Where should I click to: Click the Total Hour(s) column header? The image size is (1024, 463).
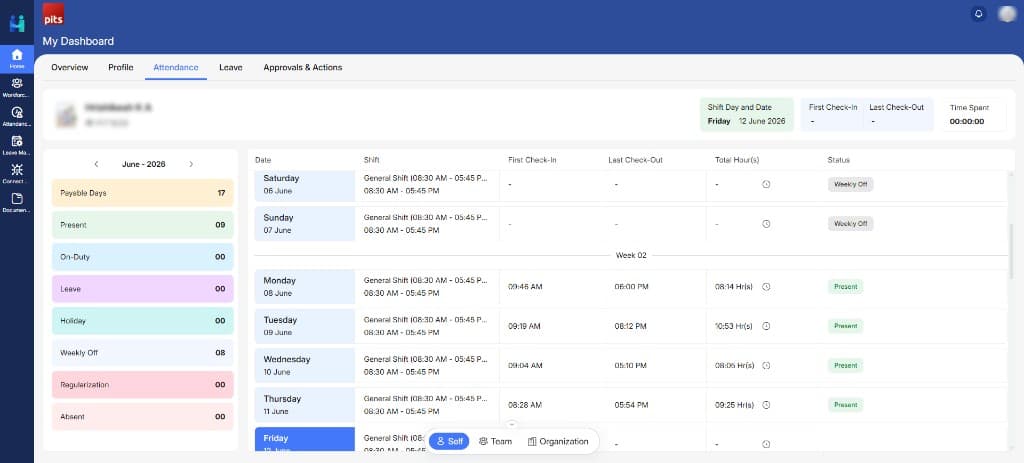pyautogui.click(x=737, y=160)
